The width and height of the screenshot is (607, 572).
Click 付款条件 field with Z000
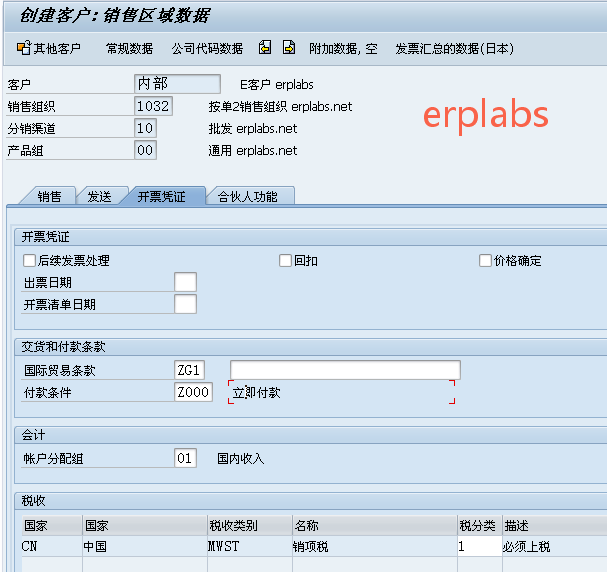coord(194,392)
